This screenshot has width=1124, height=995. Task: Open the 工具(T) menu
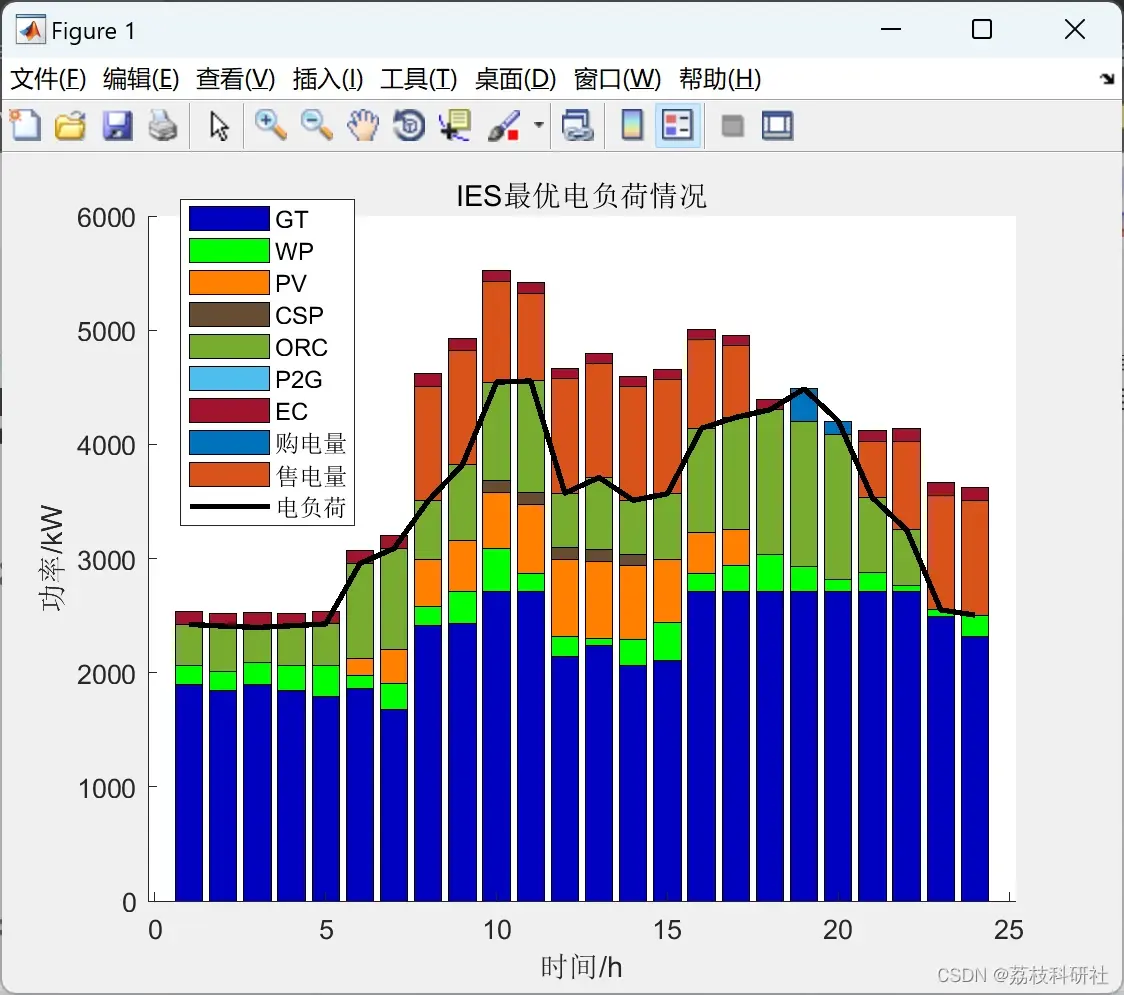(x=419, y=79)
